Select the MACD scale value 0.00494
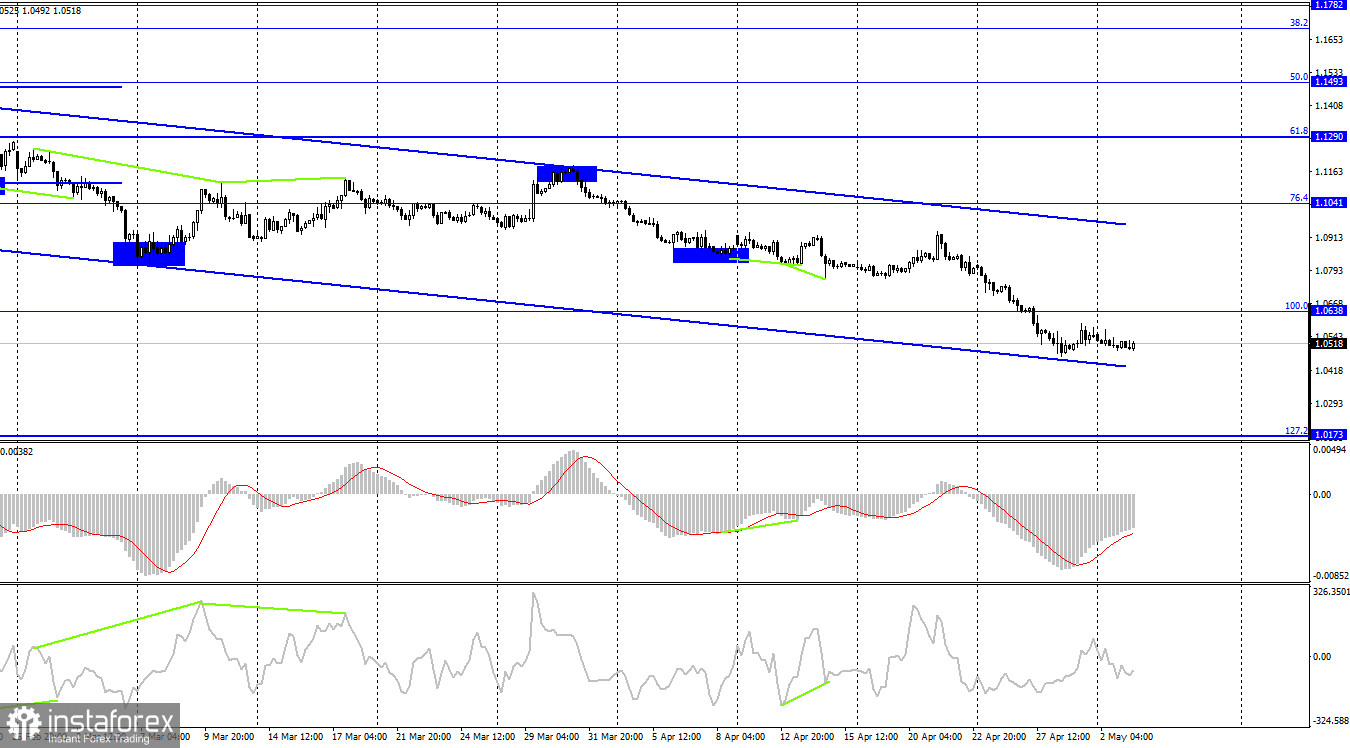This screenshot has width=1350, height=748. click(1329, 450)
